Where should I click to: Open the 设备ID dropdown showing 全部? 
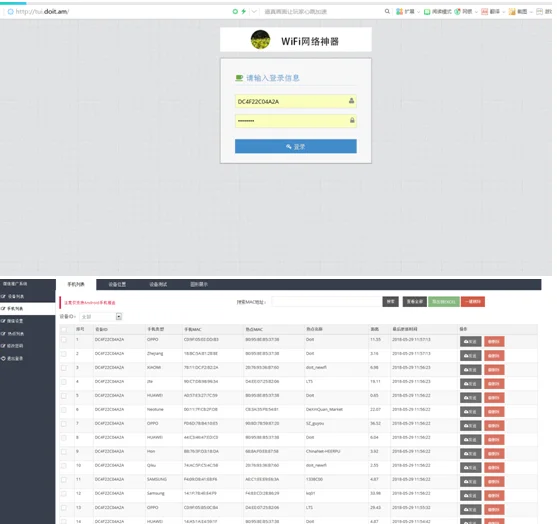(x=101, y=316)
